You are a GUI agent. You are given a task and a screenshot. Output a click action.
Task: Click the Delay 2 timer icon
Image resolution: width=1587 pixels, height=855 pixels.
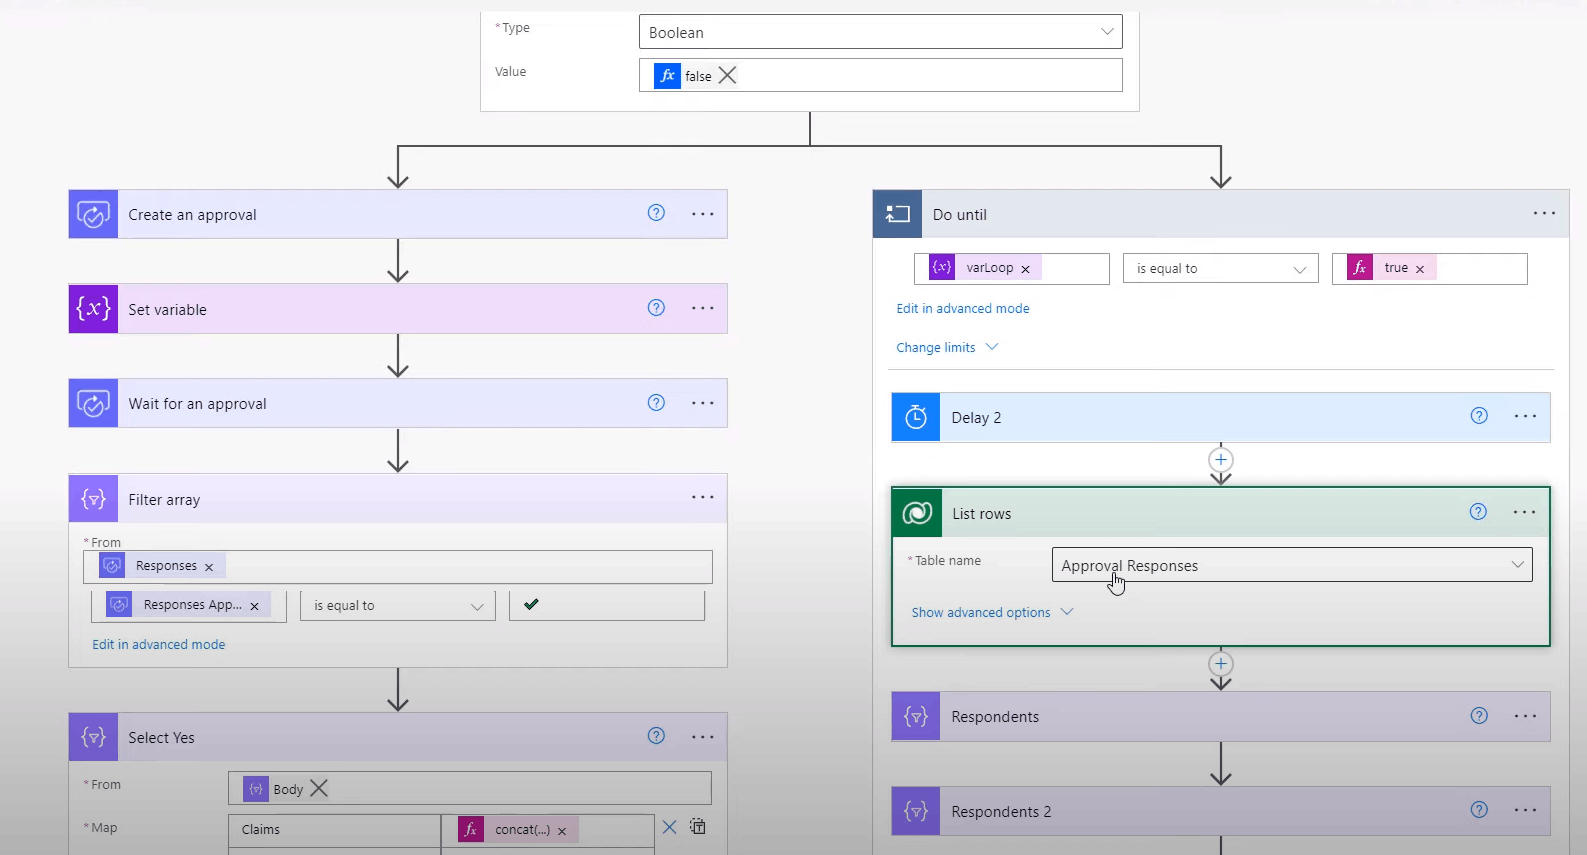[916, 417]
